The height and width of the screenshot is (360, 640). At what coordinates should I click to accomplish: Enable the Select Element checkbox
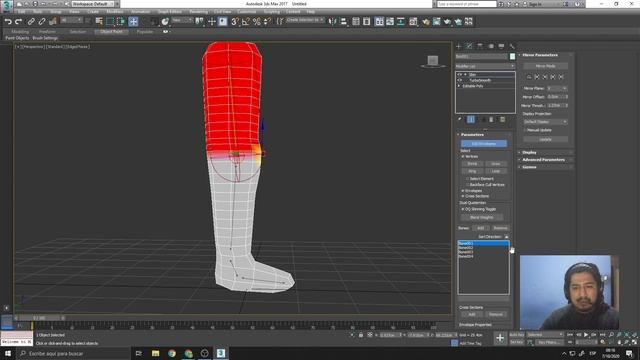[x=468, y=179]
